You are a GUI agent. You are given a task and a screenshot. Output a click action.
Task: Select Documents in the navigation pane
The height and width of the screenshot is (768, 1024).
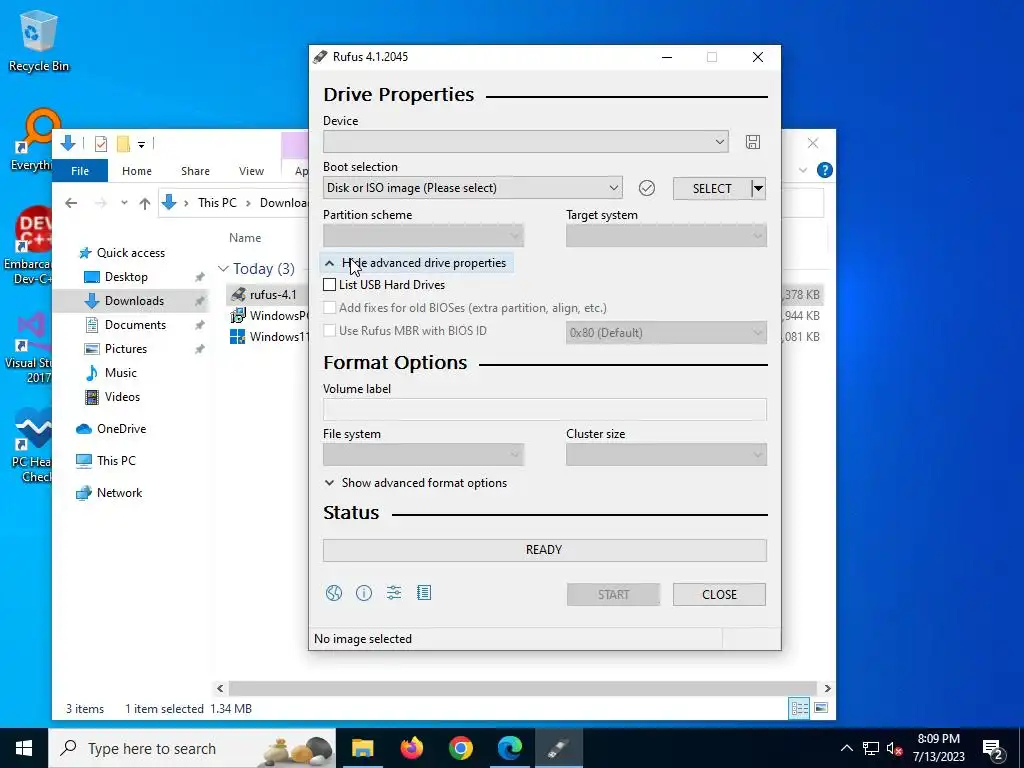[x=135, y=325]
